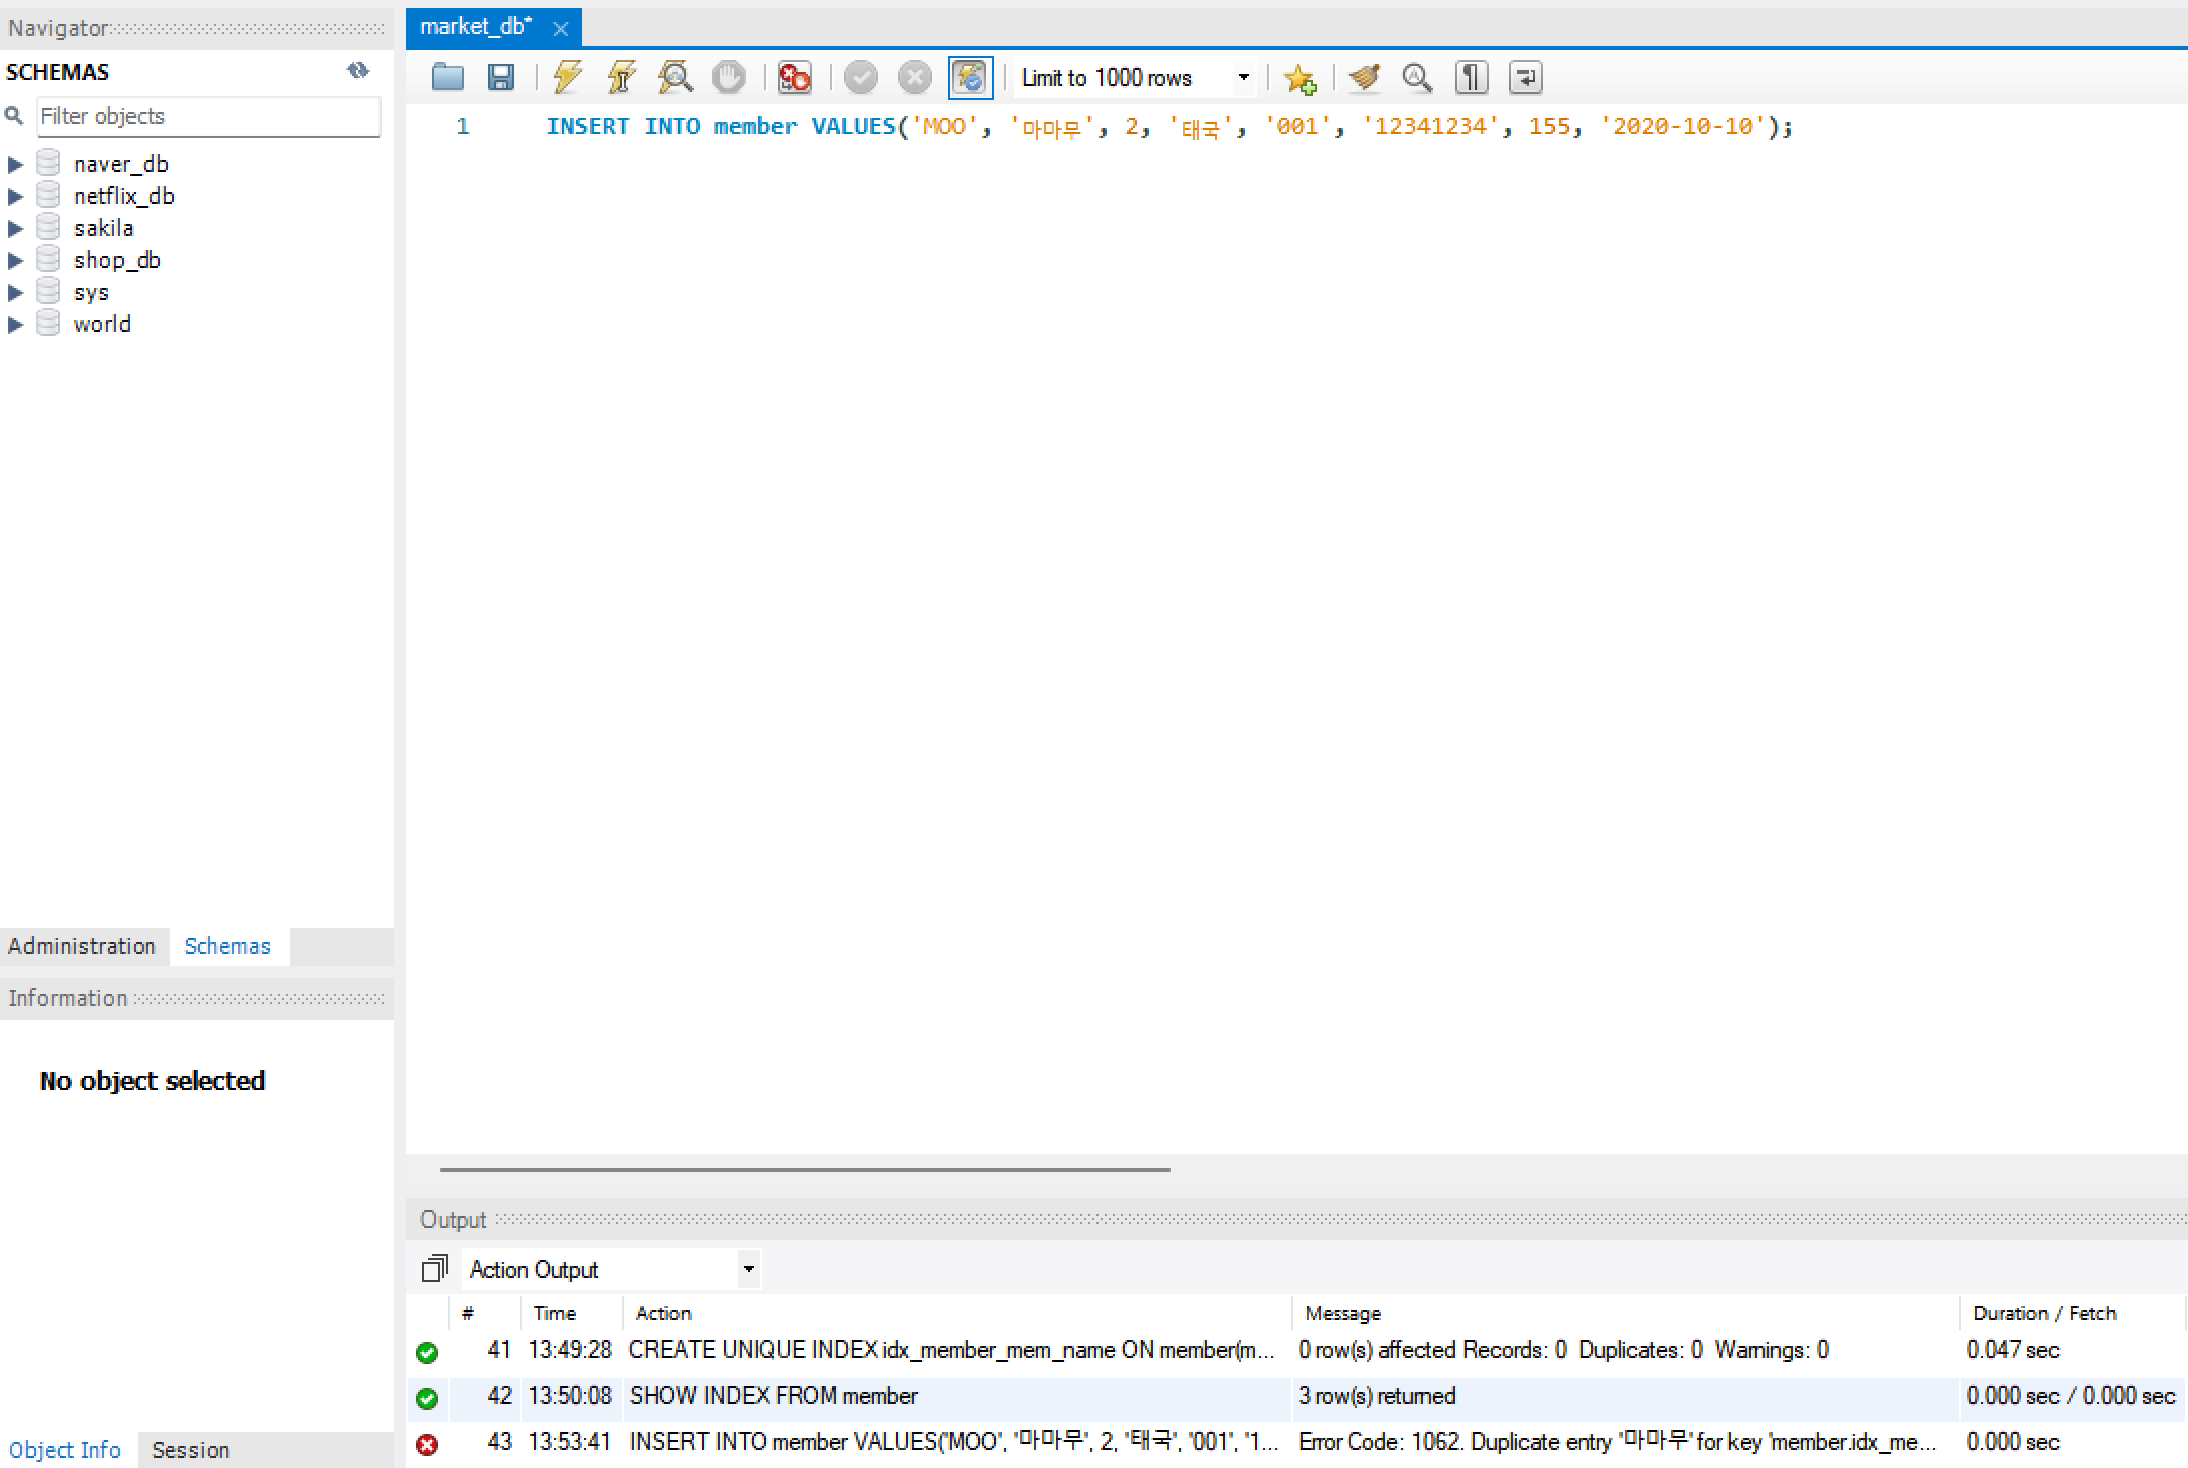Save the script to file
This screenshot has width=2188, height=1468.
click(x=500, y=77)
